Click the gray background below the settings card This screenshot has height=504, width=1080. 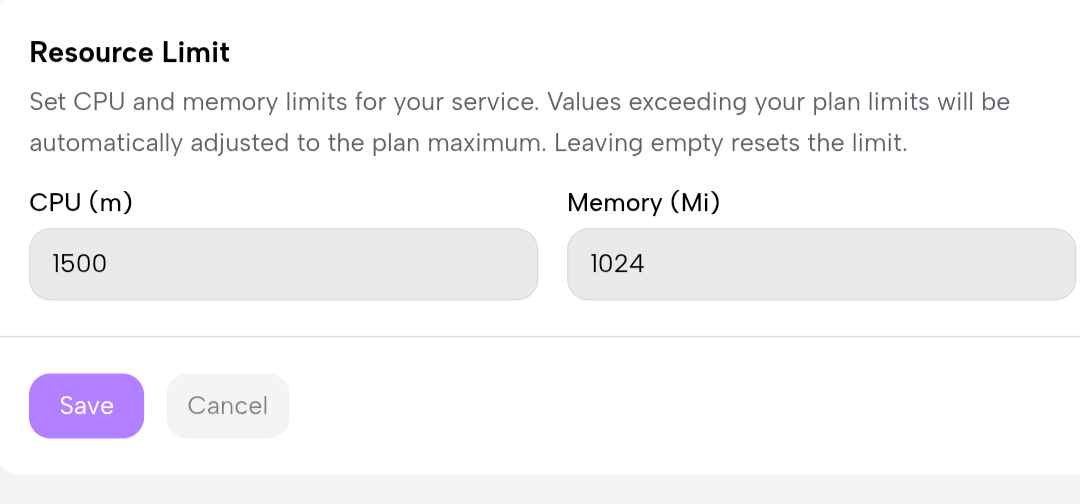(x=540, y=490)
